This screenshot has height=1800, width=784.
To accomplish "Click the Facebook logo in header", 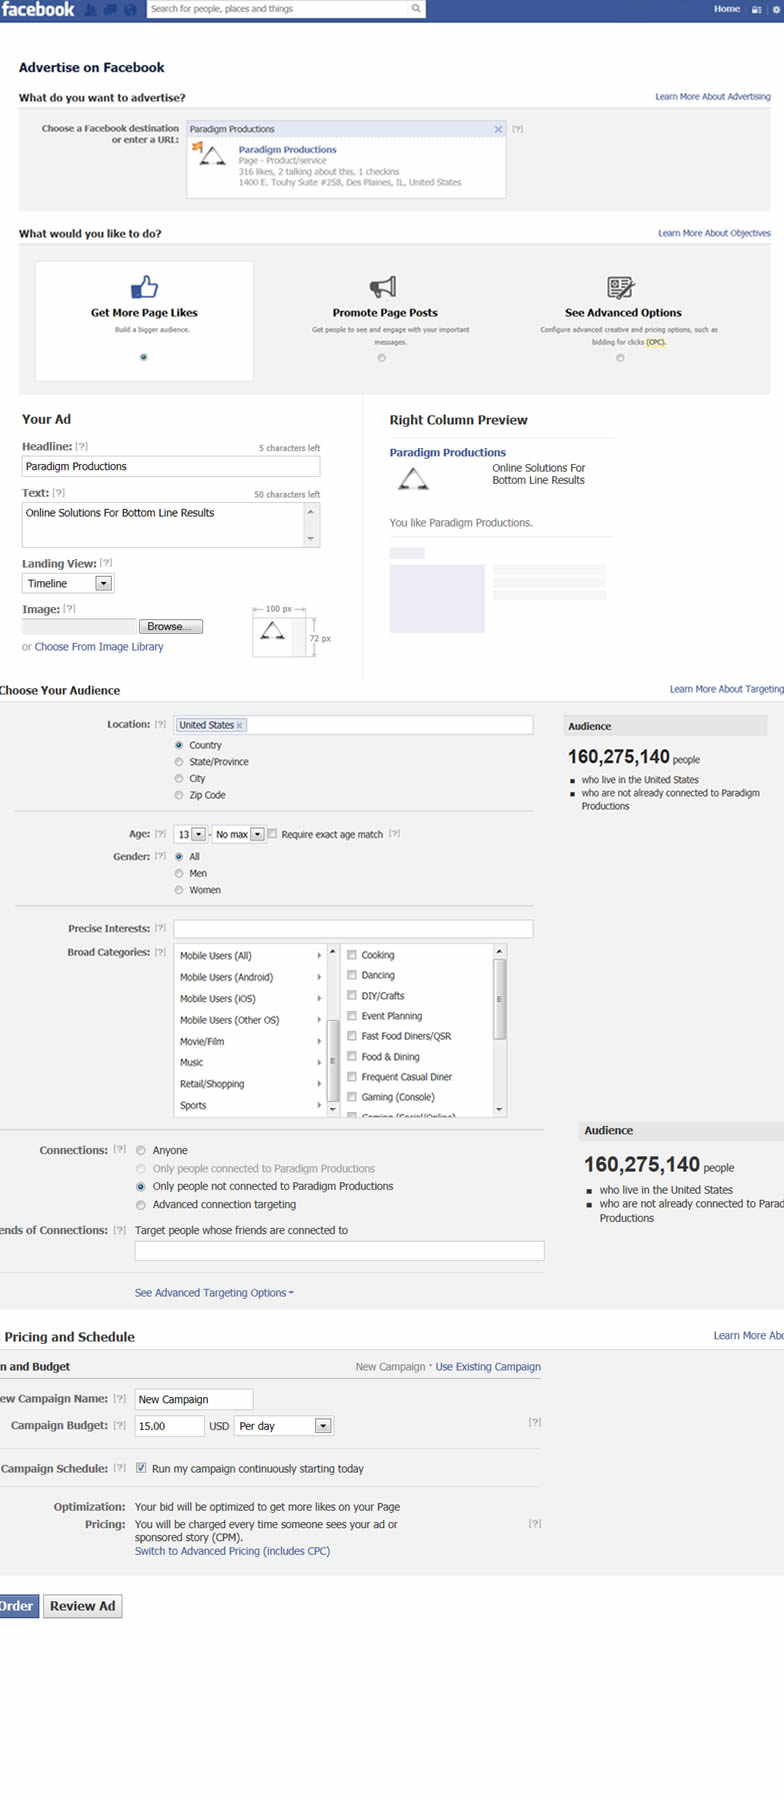I will (38, 9).
